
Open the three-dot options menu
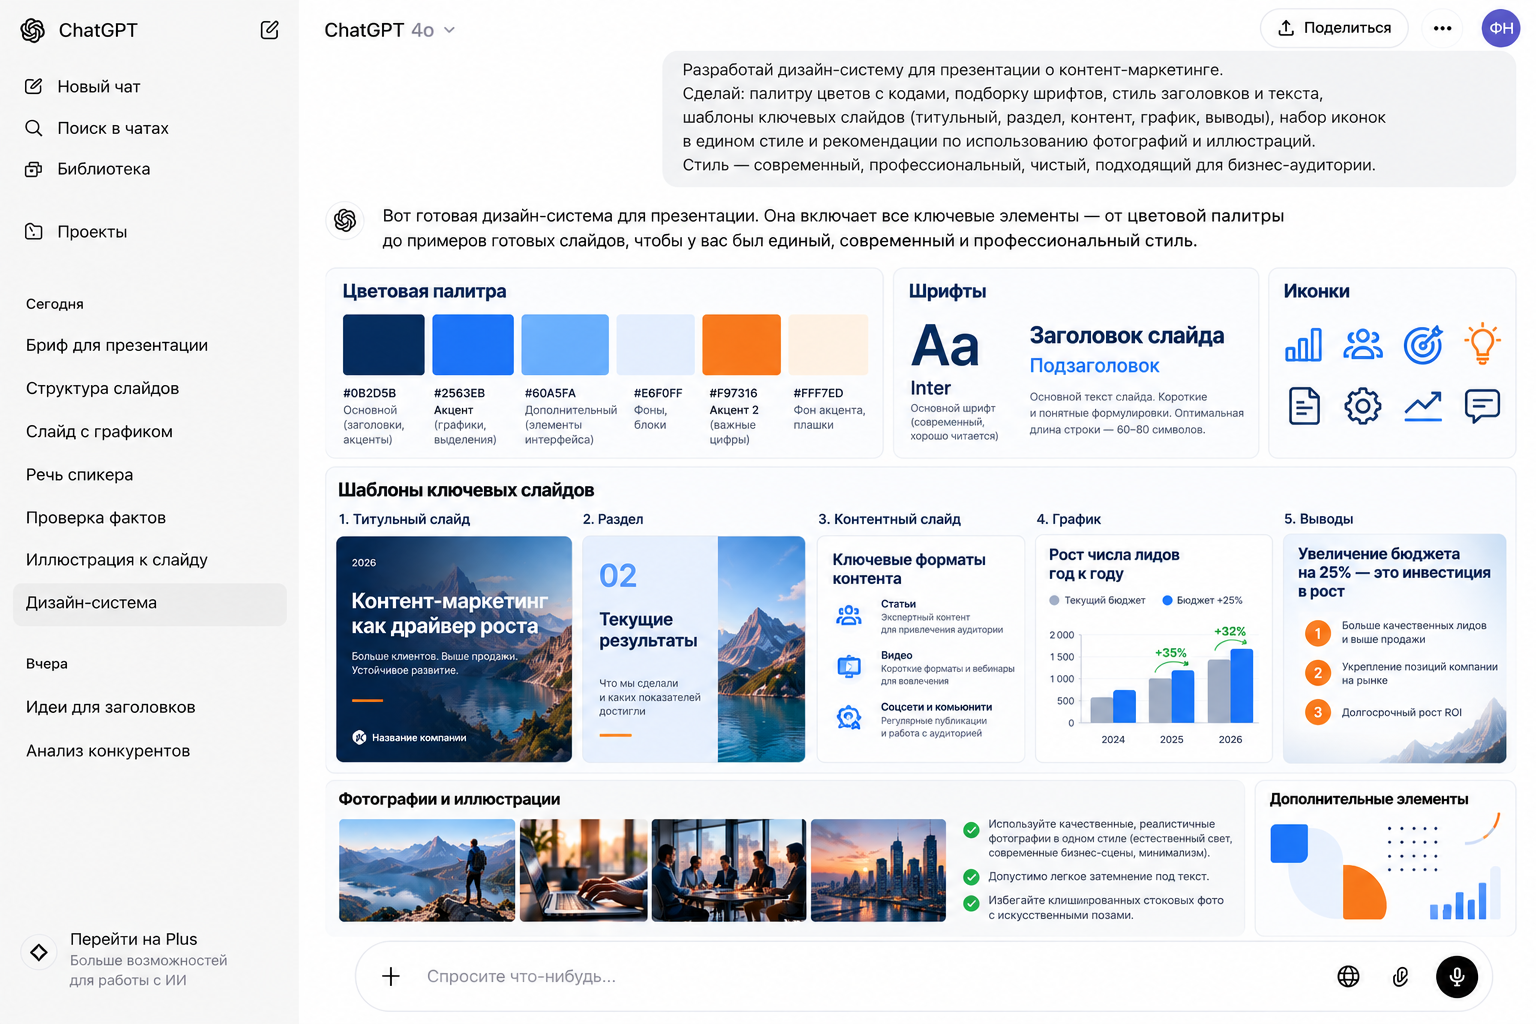point(1442,28)
